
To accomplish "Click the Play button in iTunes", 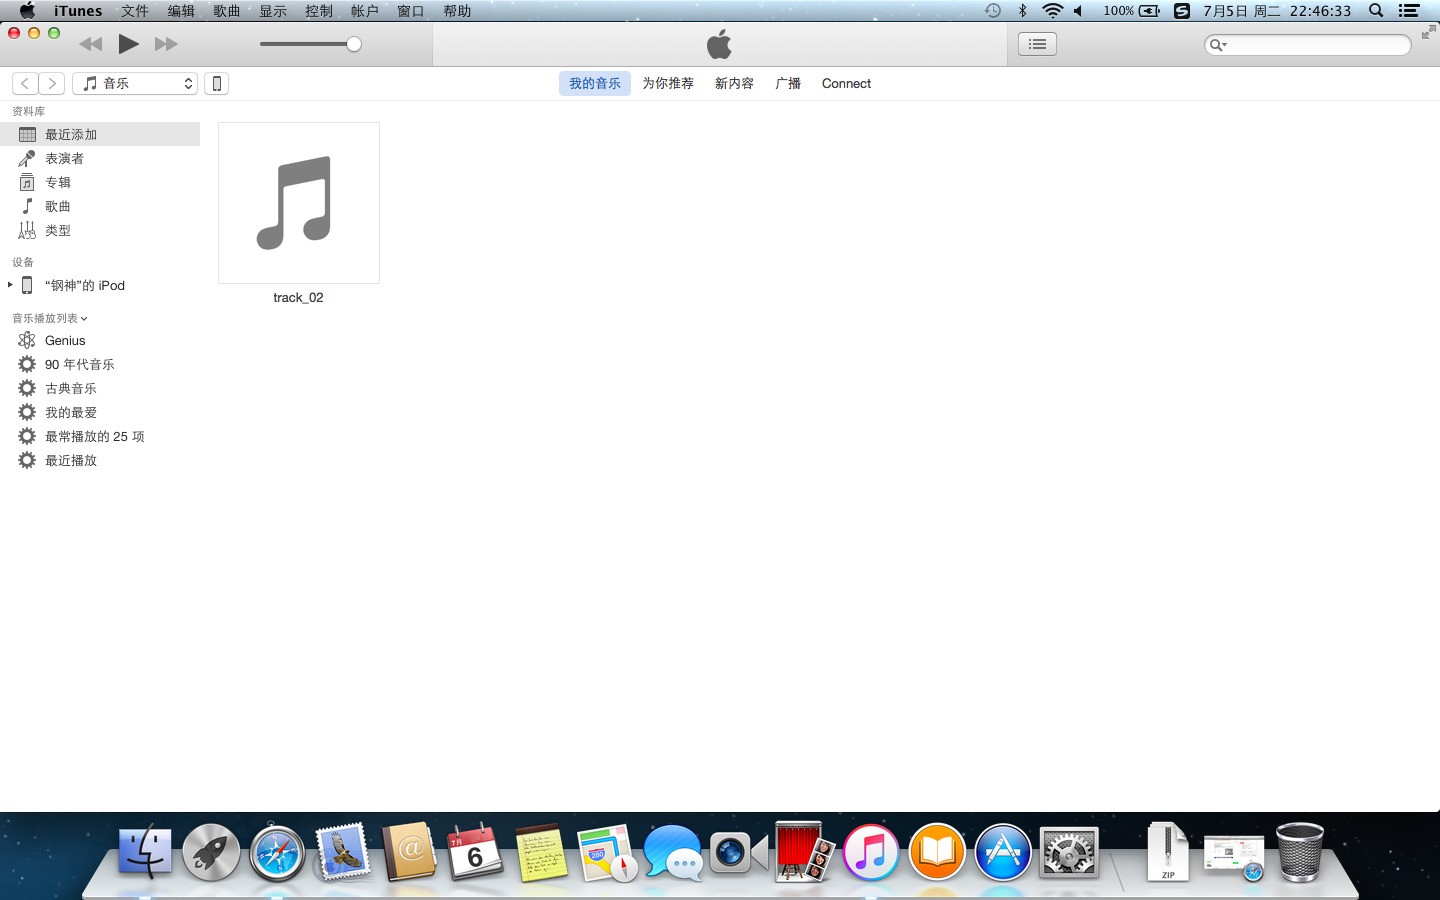I will [128, 44].
